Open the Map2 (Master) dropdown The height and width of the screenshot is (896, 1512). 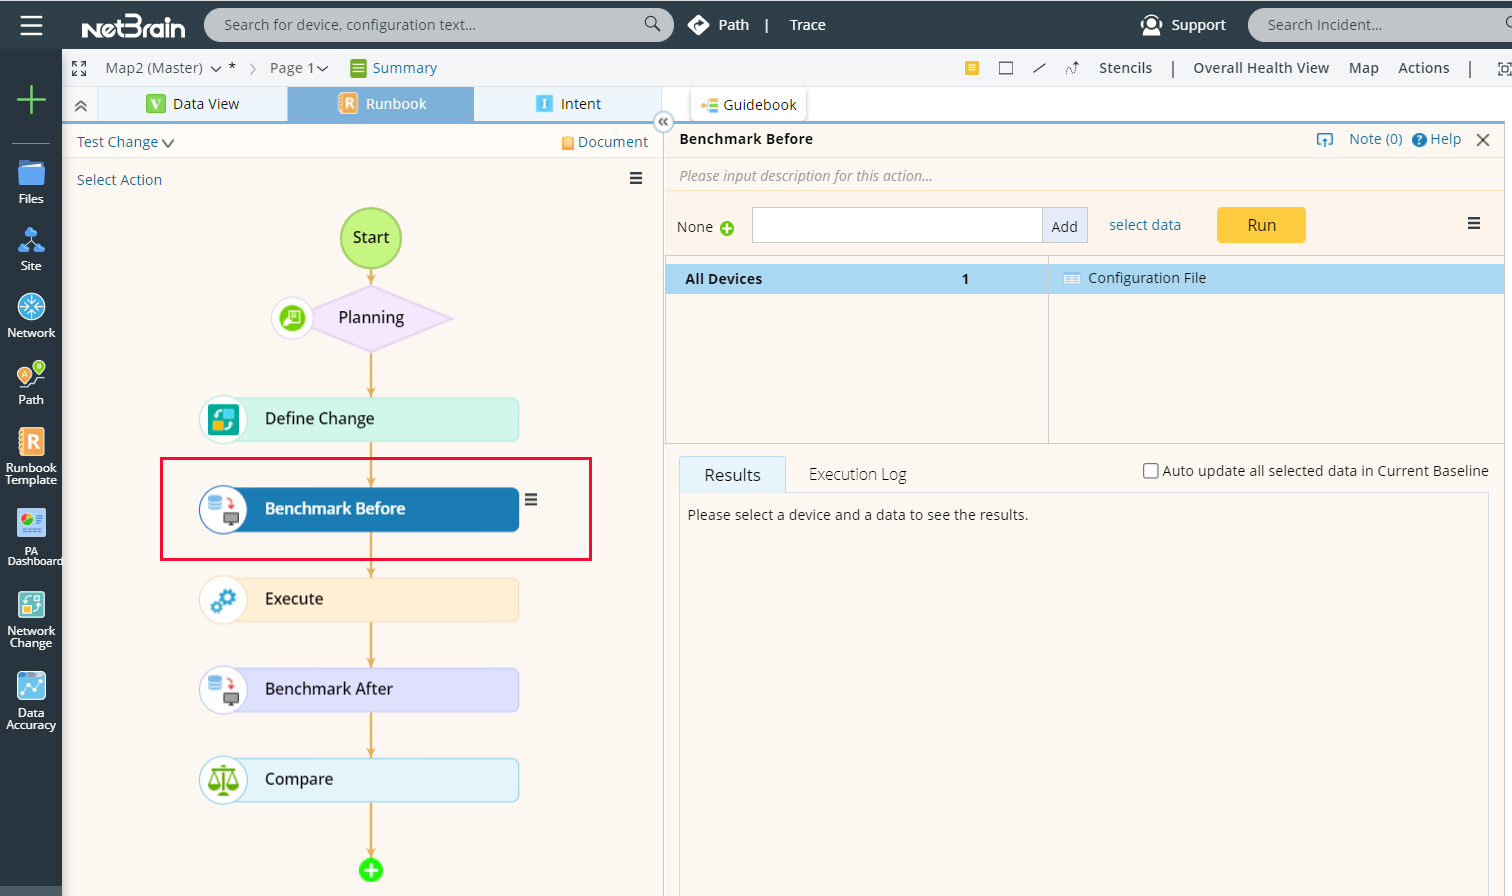coord(216,67)
